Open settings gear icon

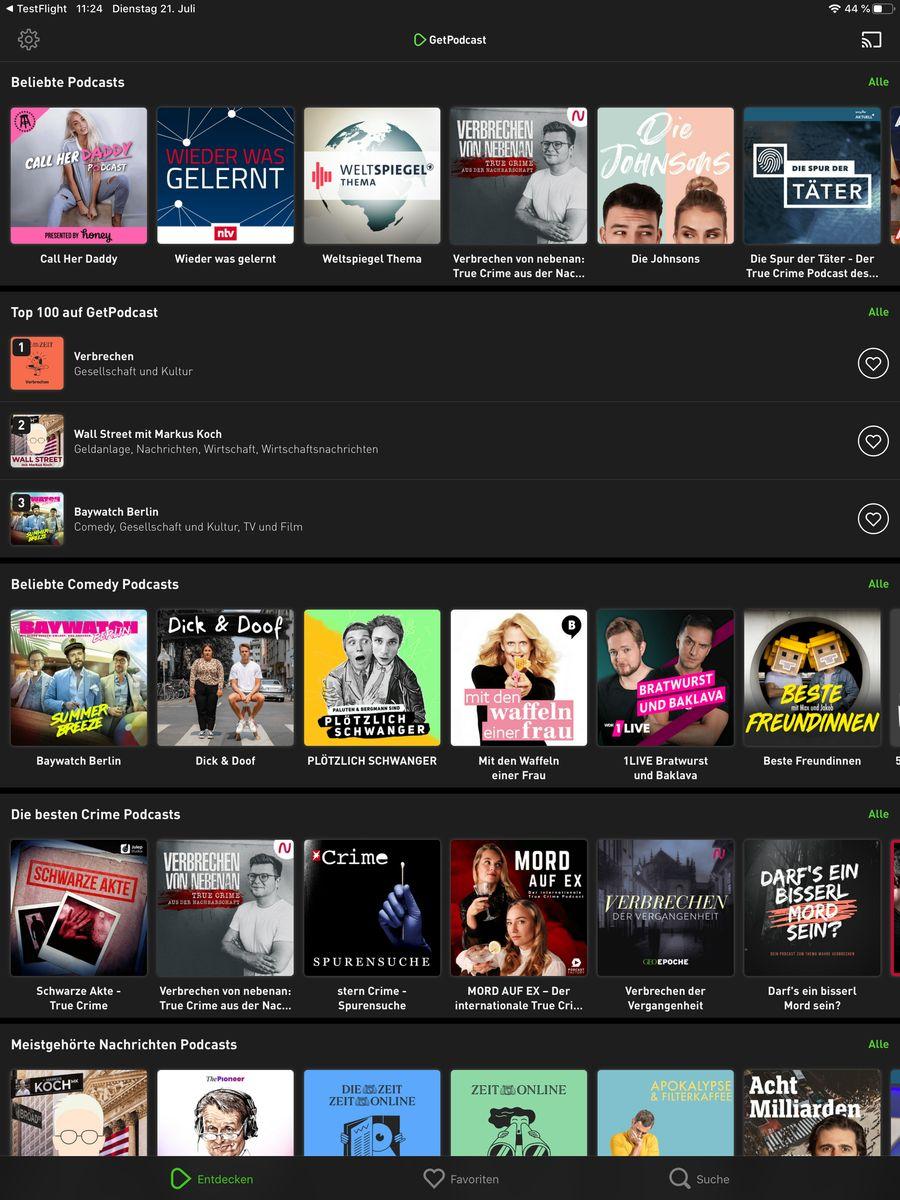(x=29, y=40)
